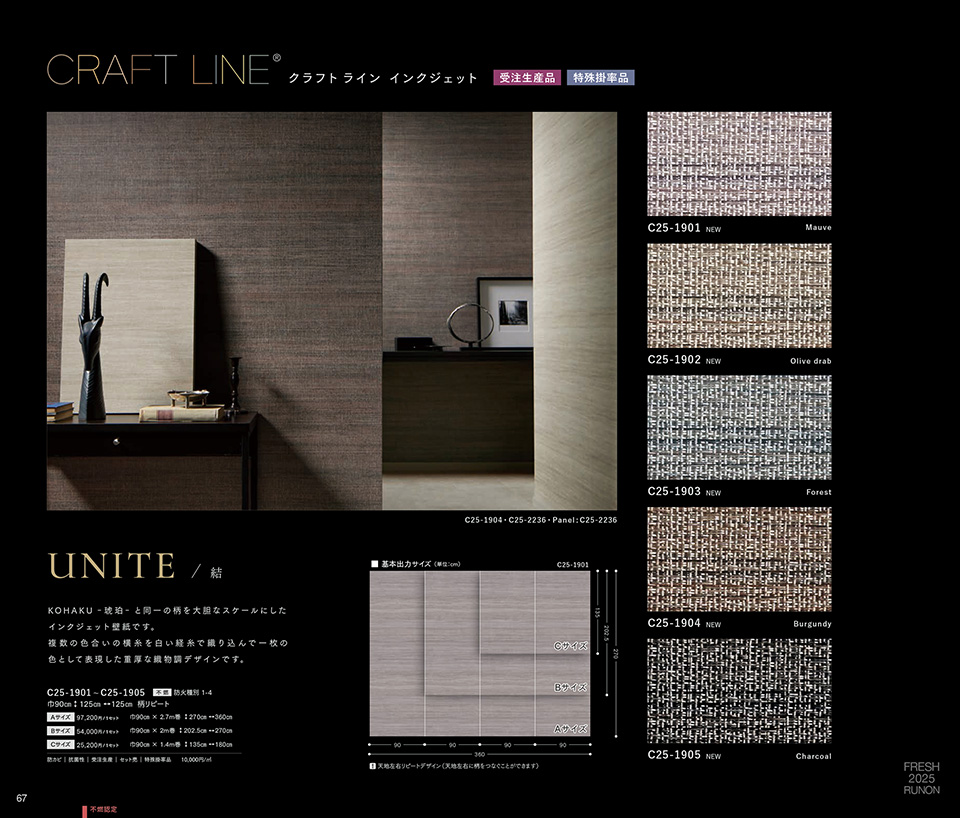Click the 基本出力サイズ size diagram image
960x818 pixels.
point(480,653)
